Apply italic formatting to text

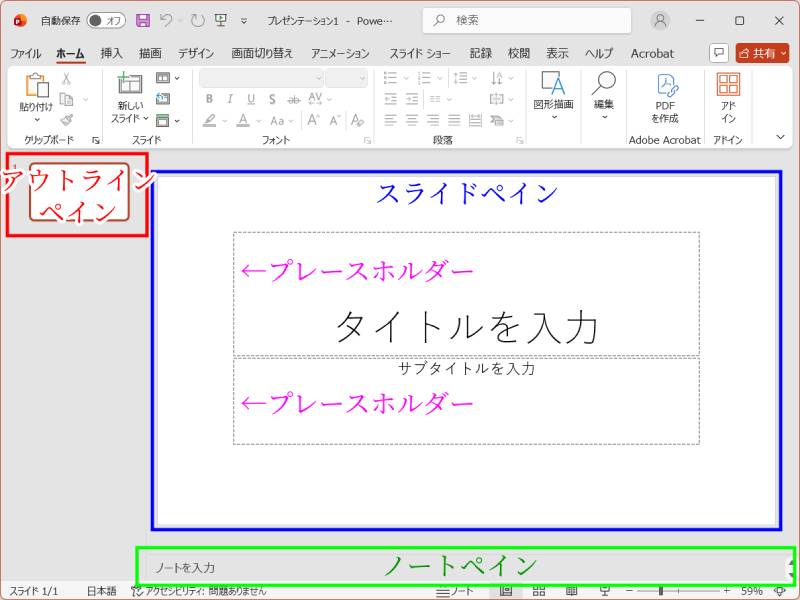coord(230,98)
